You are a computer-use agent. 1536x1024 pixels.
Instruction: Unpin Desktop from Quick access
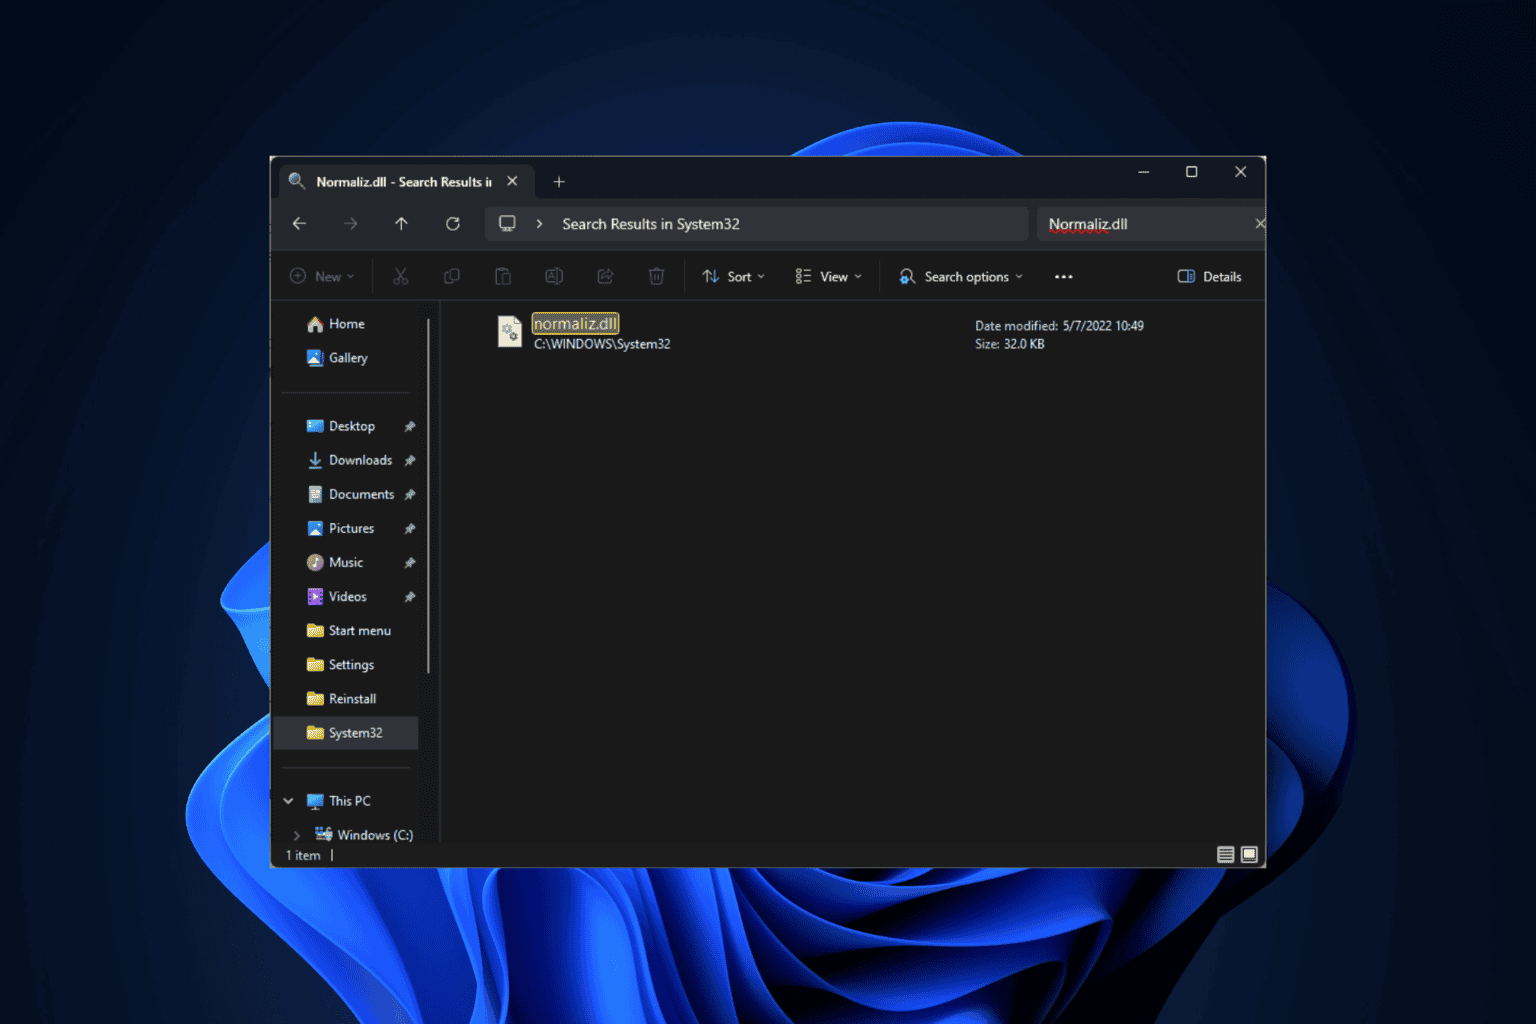pyautogui.click(x=410, y=427)
